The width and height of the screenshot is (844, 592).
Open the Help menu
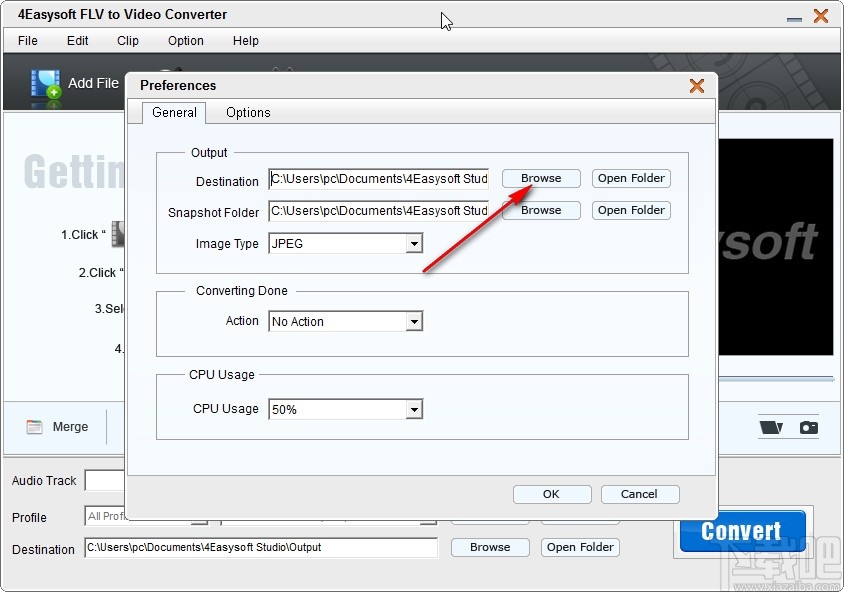(245, 41)
